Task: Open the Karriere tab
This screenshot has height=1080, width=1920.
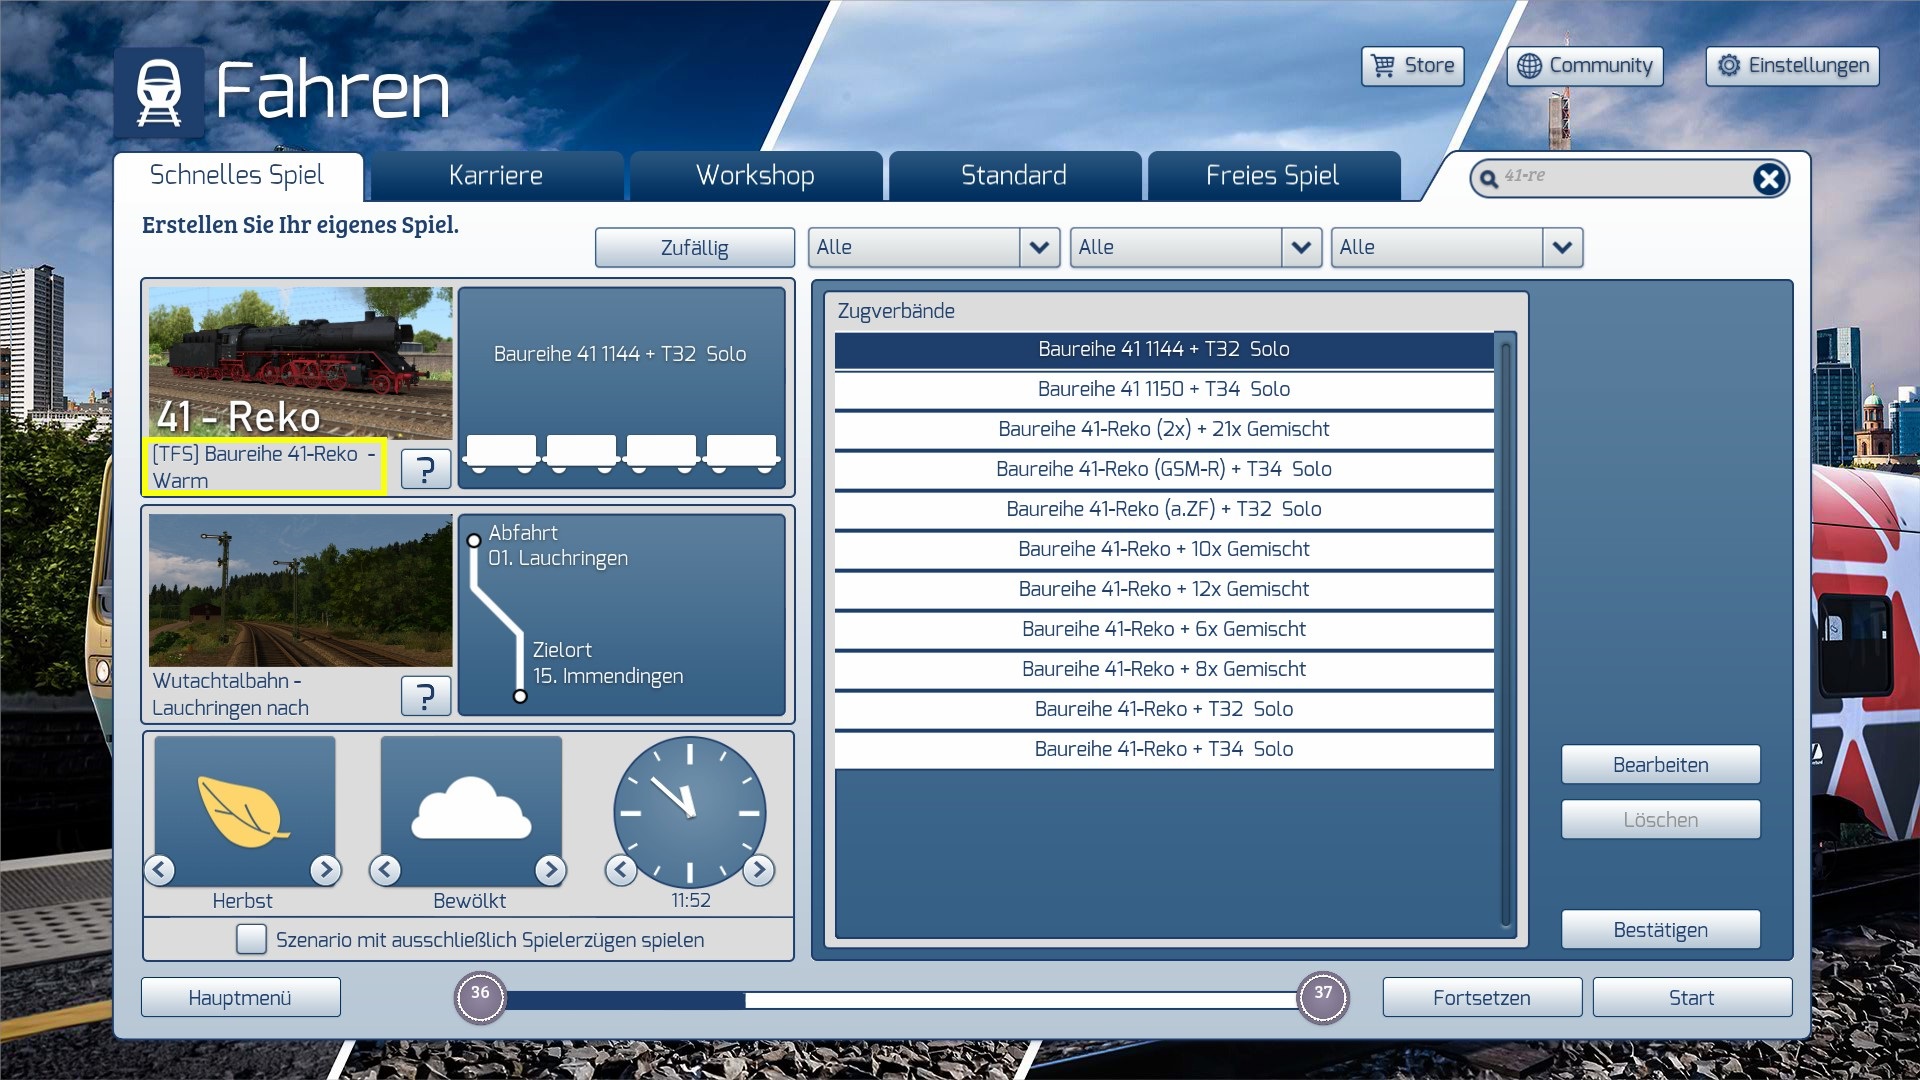Action: pos(496,176)
